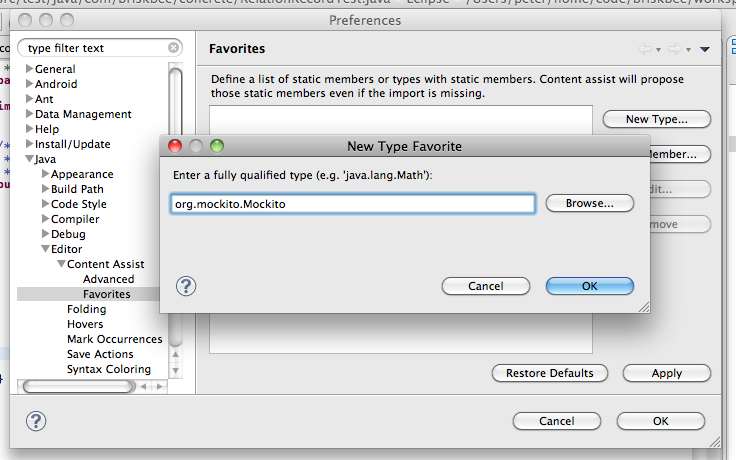The width and height of the screenshot is (736, 460).
Task: Go forward using the right navigation arrow
Action: tap(675, 49)
